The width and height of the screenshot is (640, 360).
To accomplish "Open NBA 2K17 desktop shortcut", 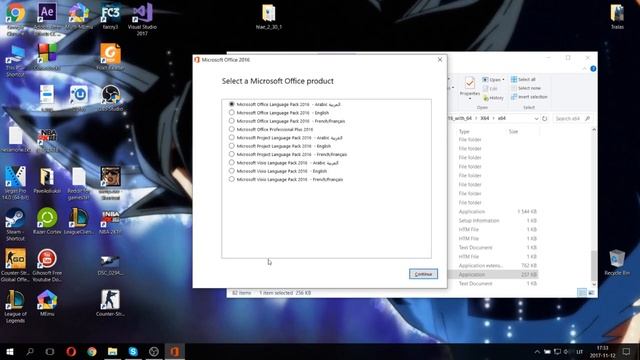I will click(x=110, y=221).
